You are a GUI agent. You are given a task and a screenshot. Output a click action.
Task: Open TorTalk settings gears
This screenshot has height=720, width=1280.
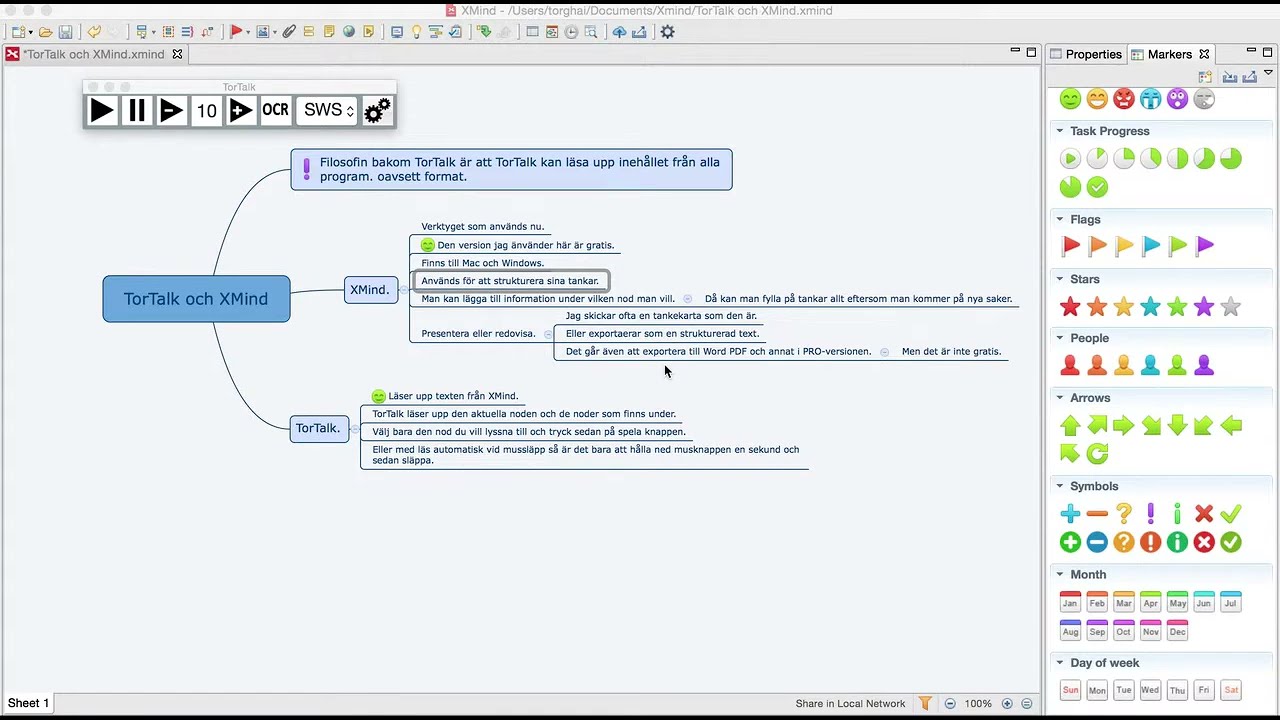[377, 110]
